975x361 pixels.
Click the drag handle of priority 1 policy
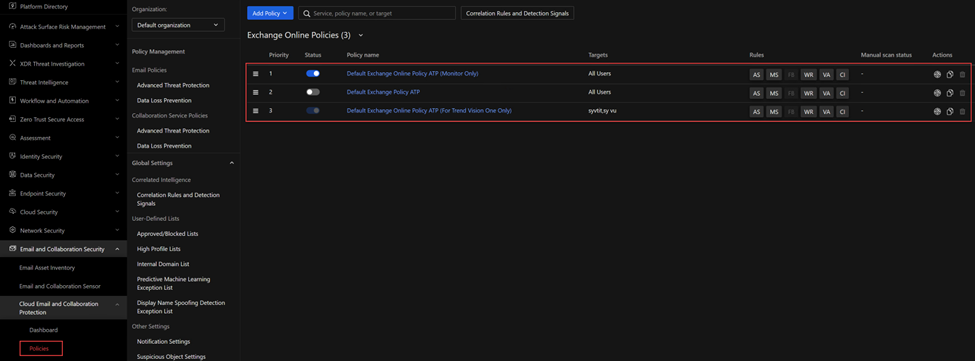click(255, 73)
